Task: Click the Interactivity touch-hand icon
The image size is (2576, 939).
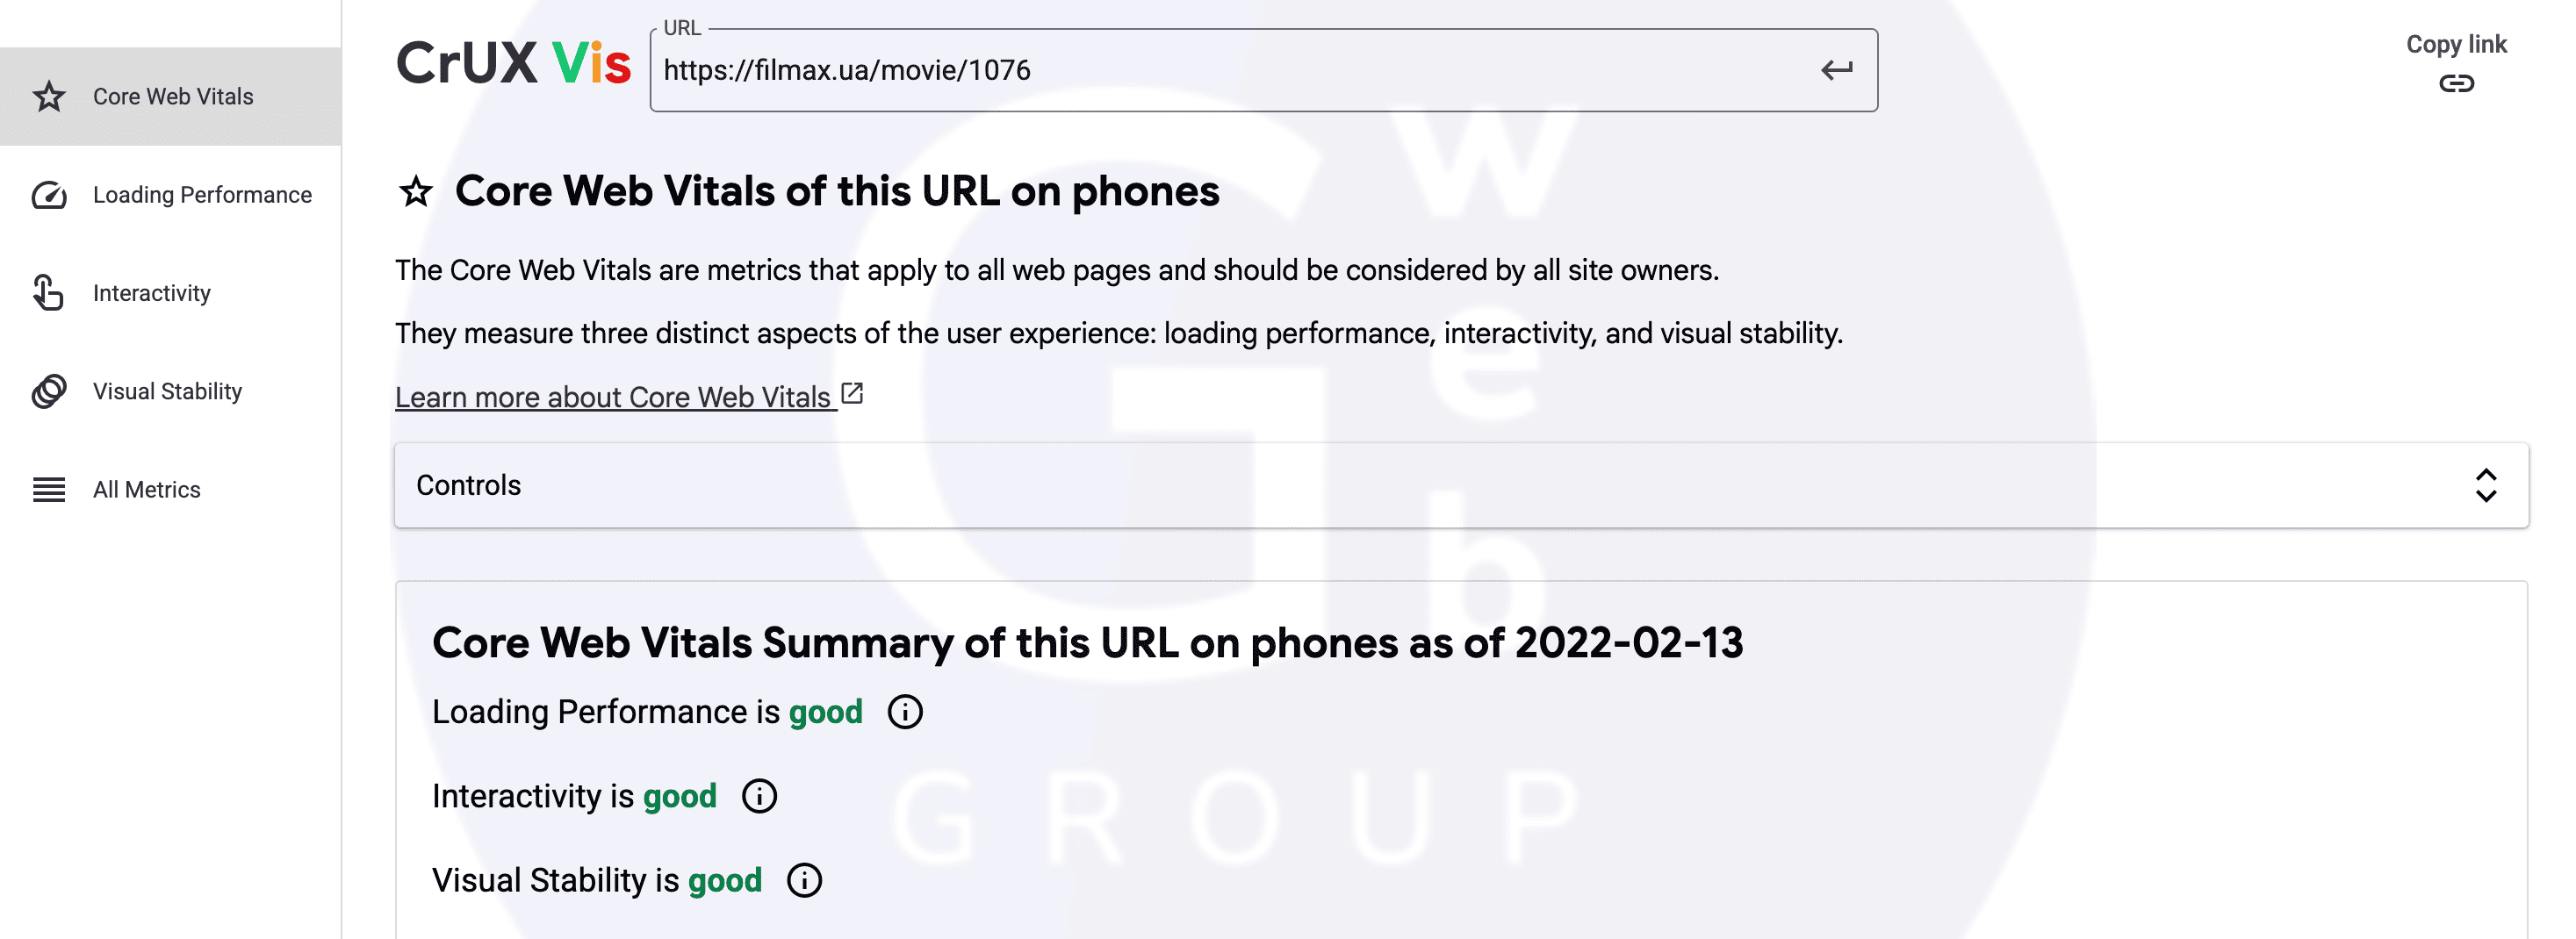Action: 48,293
